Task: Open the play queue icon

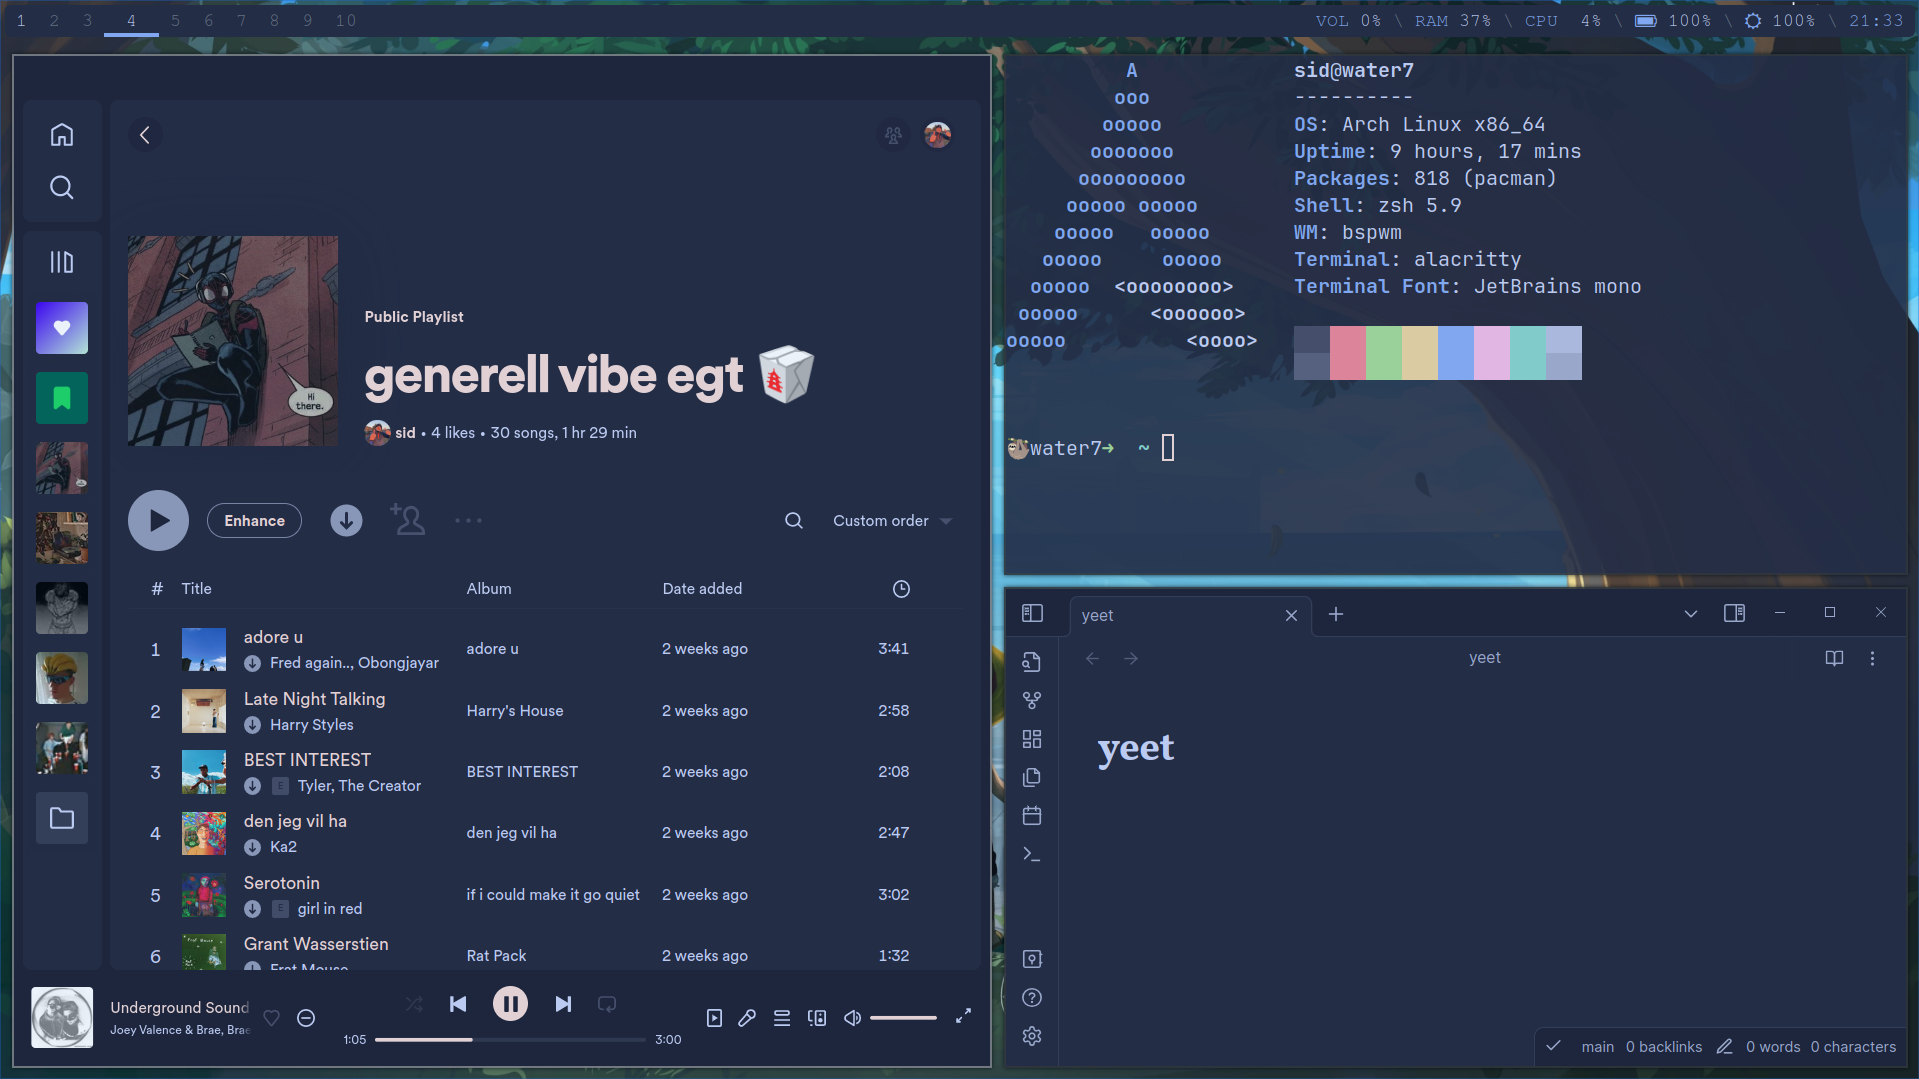Action: (782, 1018)
